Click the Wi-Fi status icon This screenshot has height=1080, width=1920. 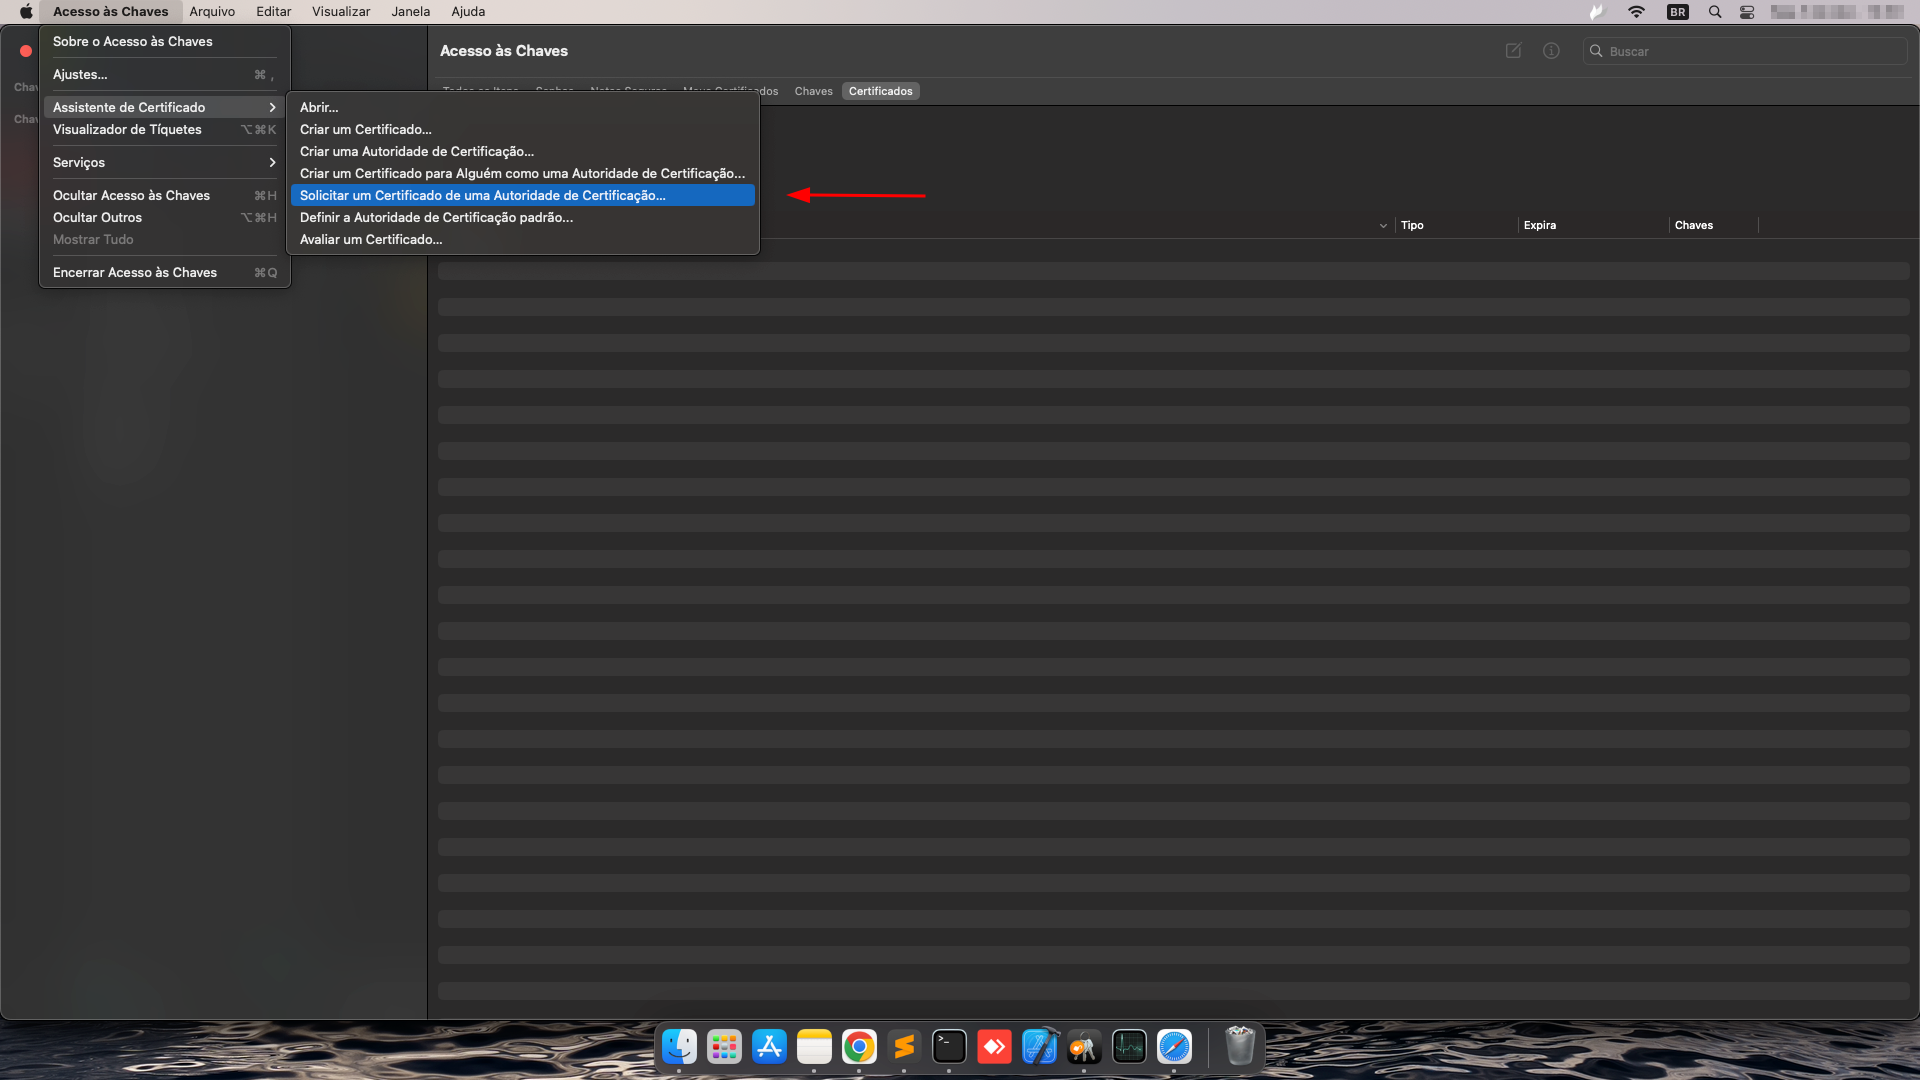coord(1636,12)
